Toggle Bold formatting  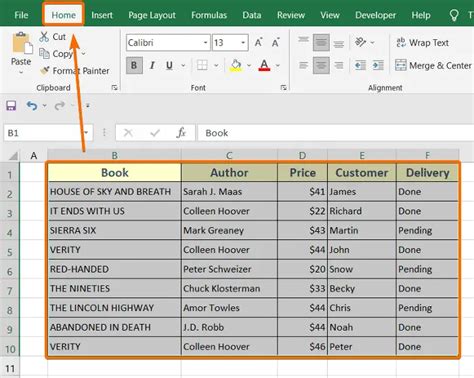pos(134,65)
